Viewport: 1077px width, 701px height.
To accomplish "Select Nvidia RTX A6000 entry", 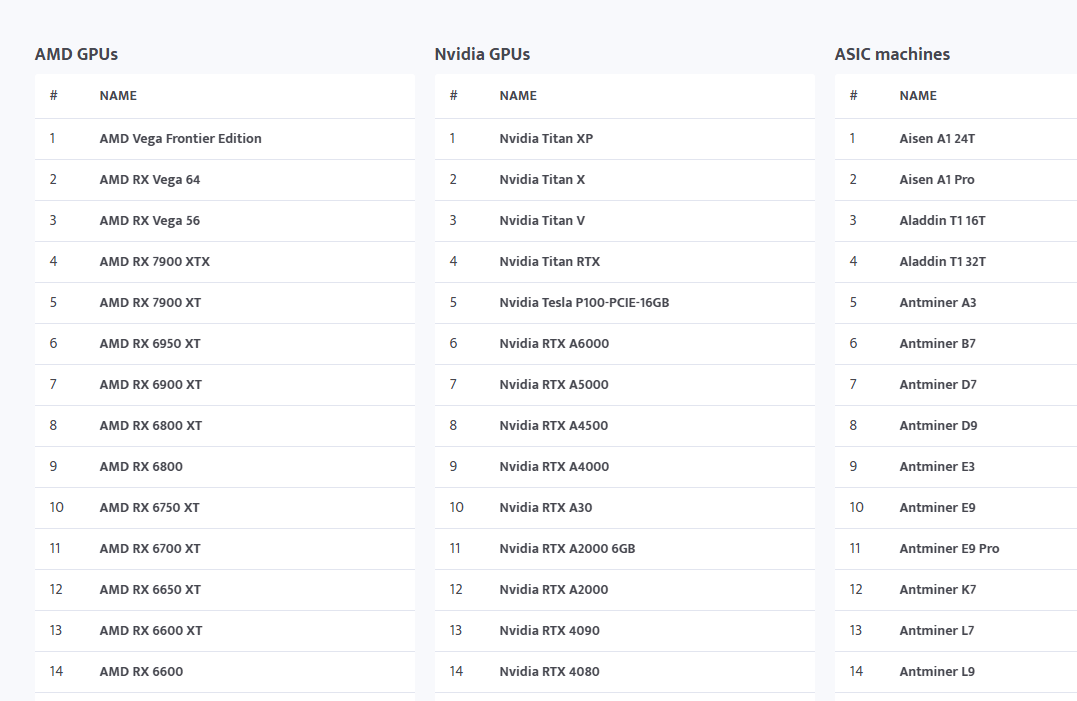I will coord(554,344).
